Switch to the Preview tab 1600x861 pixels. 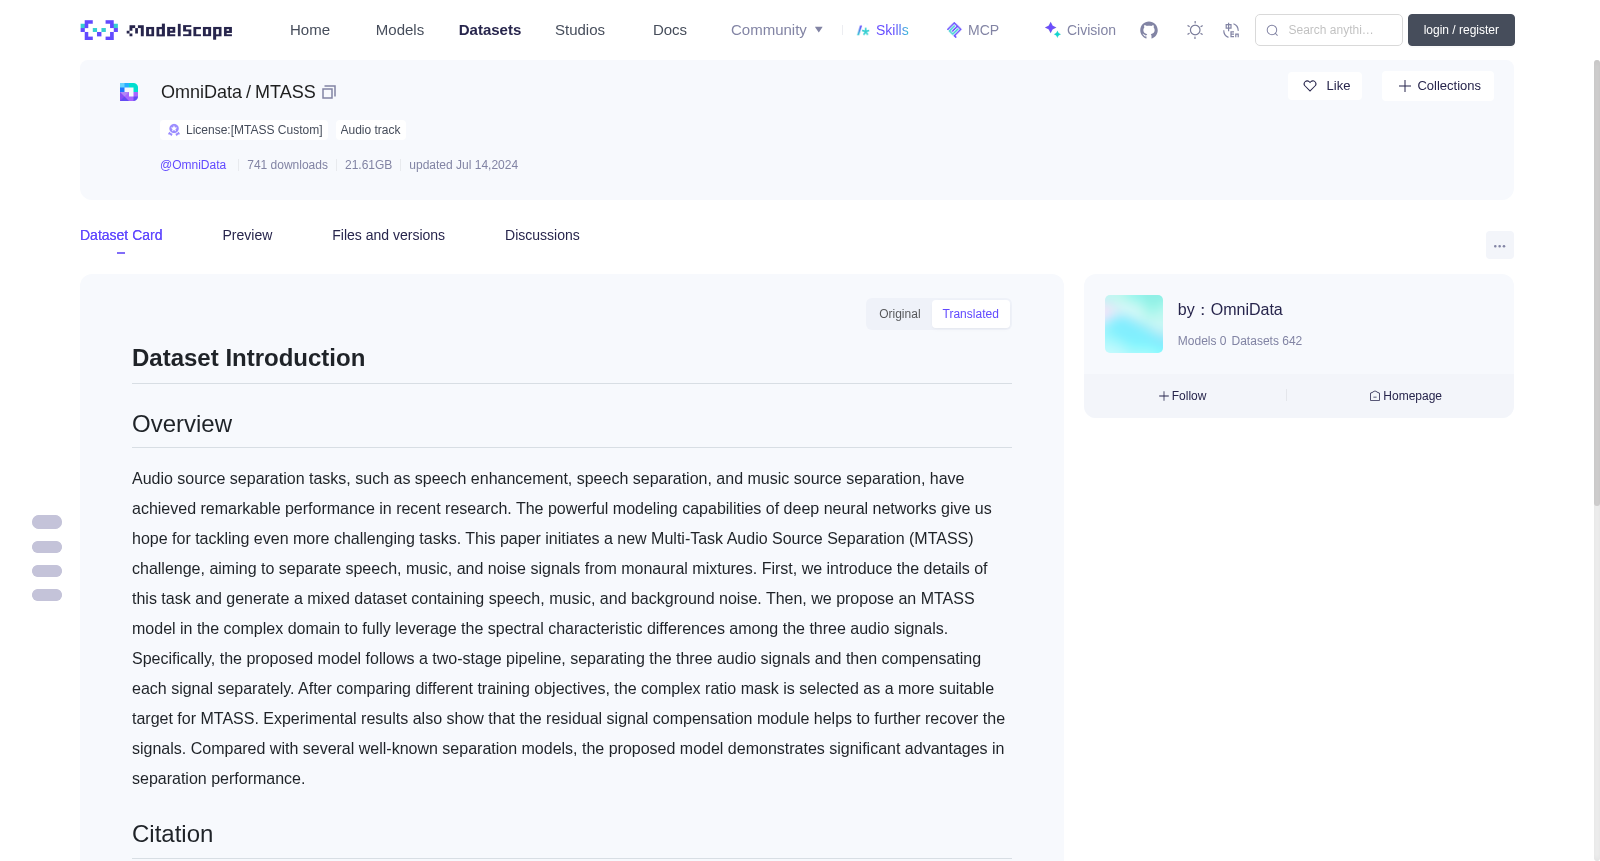pyautogui.click(x=247, y=235)
